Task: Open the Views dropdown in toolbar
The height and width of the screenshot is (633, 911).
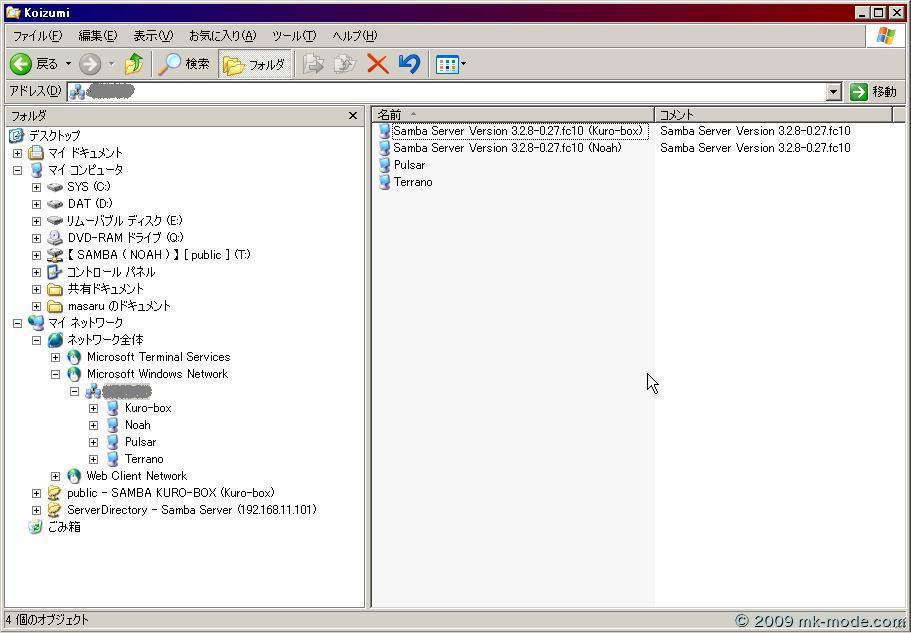Action: [451, 64]
